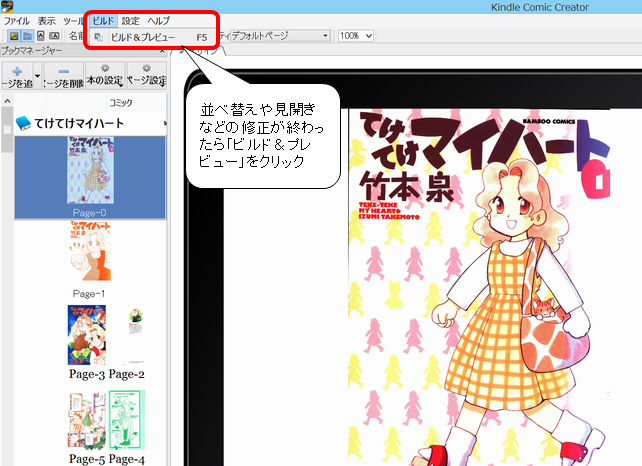The image size is (642, 466).
Task: Select the てけてけマイハート book item
Action: click(90, 123)
